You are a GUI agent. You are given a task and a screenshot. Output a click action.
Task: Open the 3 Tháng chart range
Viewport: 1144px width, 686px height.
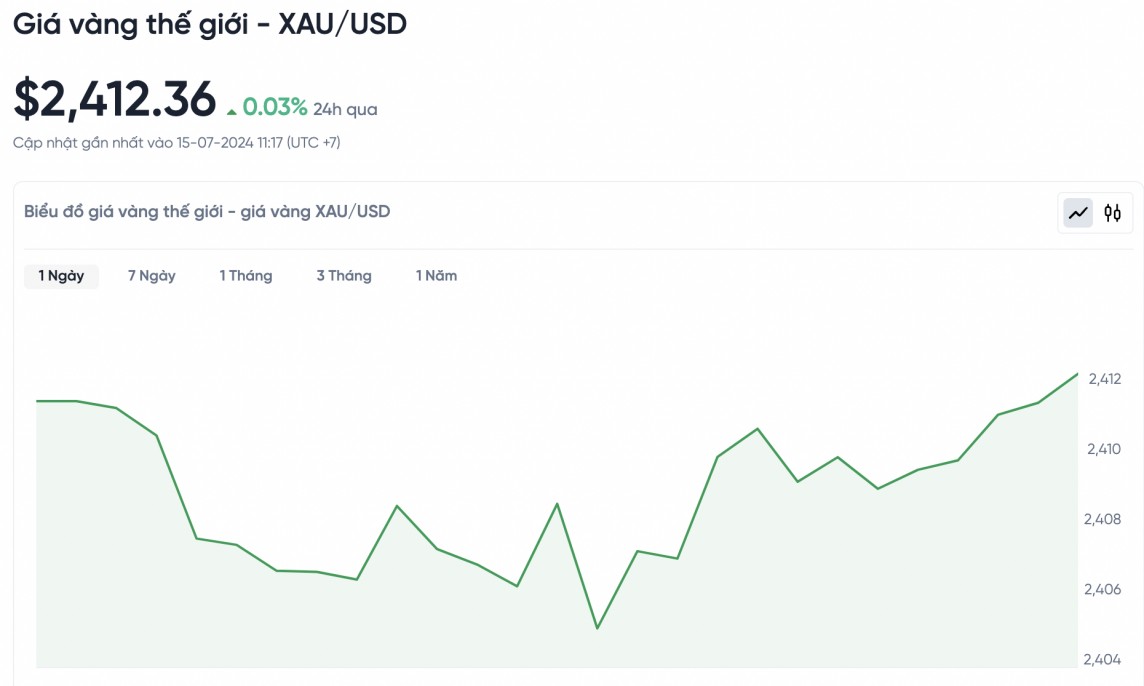click(344, 276)
